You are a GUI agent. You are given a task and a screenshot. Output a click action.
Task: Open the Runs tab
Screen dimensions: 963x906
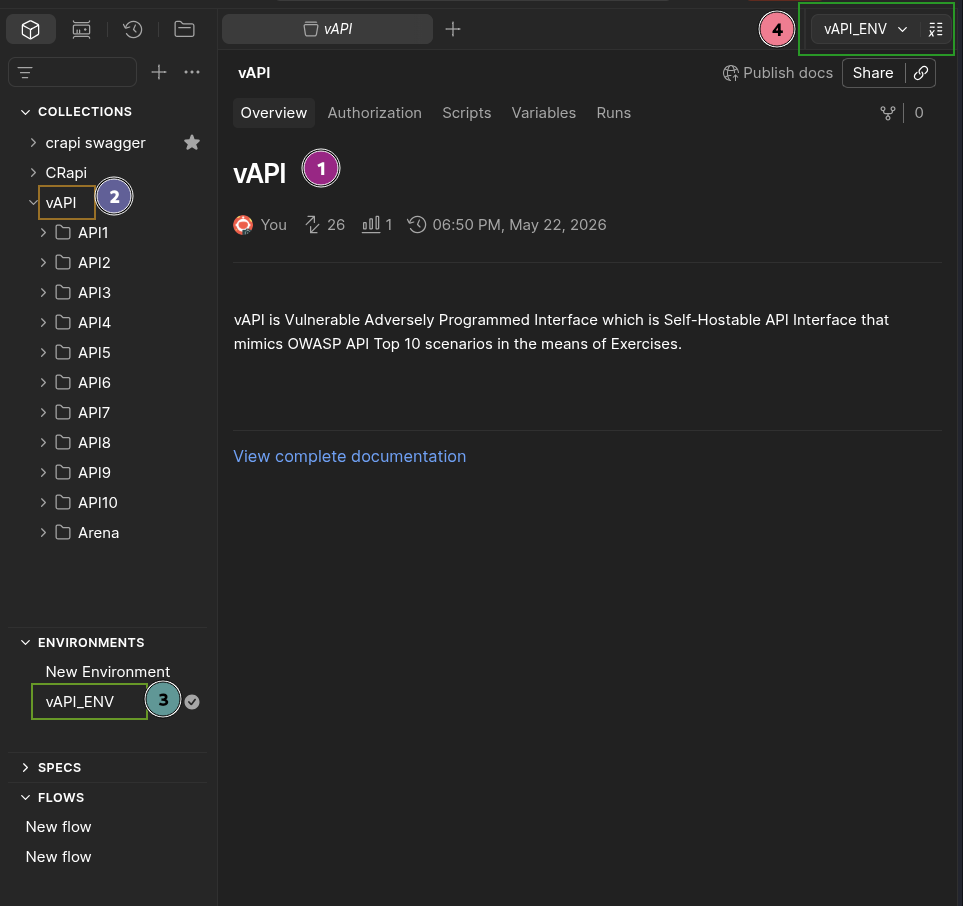pos(614,113)
